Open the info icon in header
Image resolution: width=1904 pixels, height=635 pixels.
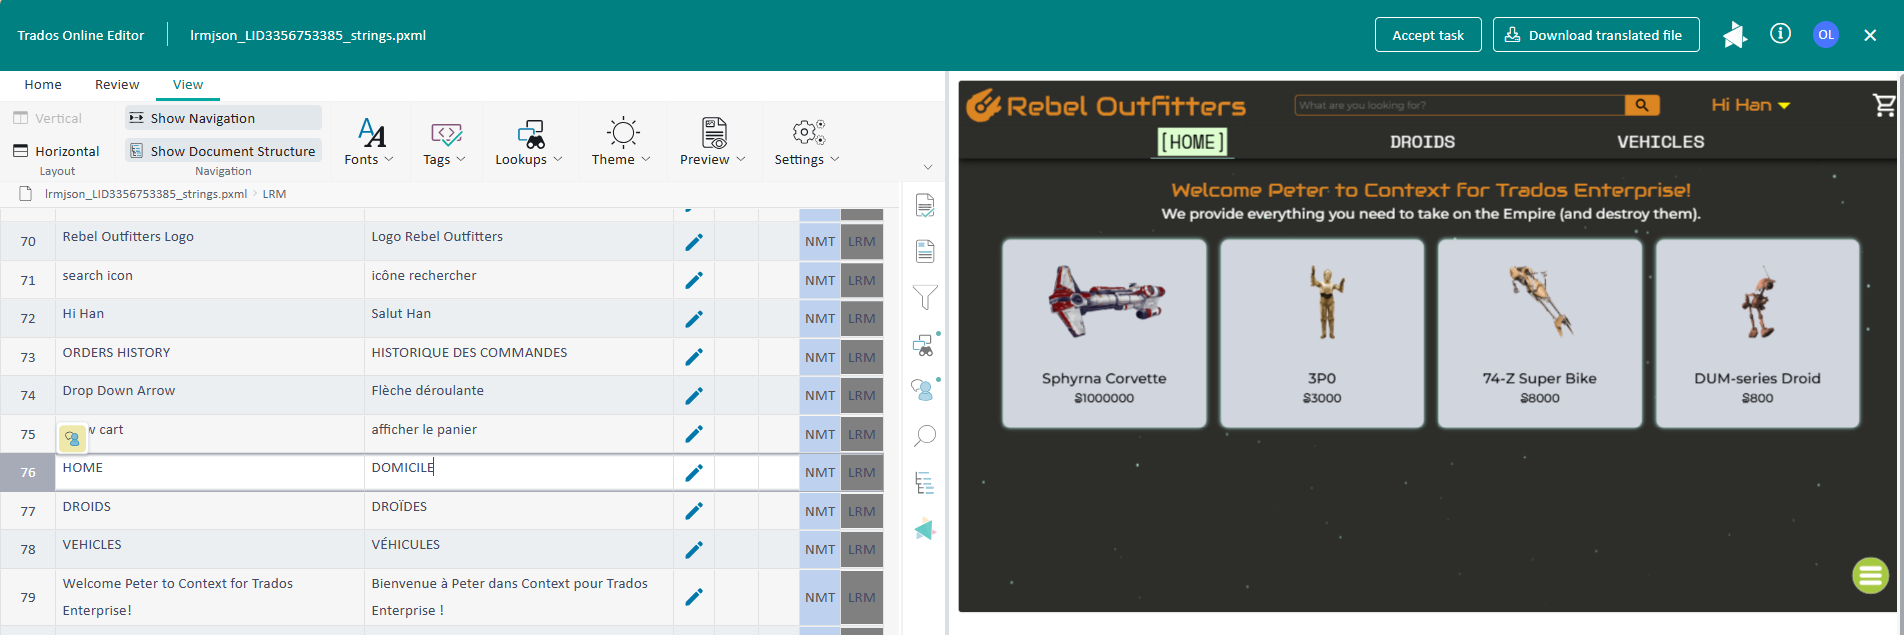[x=1780, y=34]
